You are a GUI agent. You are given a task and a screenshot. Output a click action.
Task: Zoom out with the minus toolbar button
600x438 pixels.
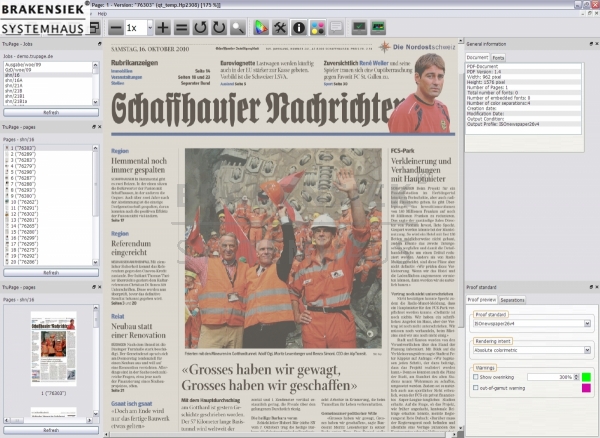[116, 28]
